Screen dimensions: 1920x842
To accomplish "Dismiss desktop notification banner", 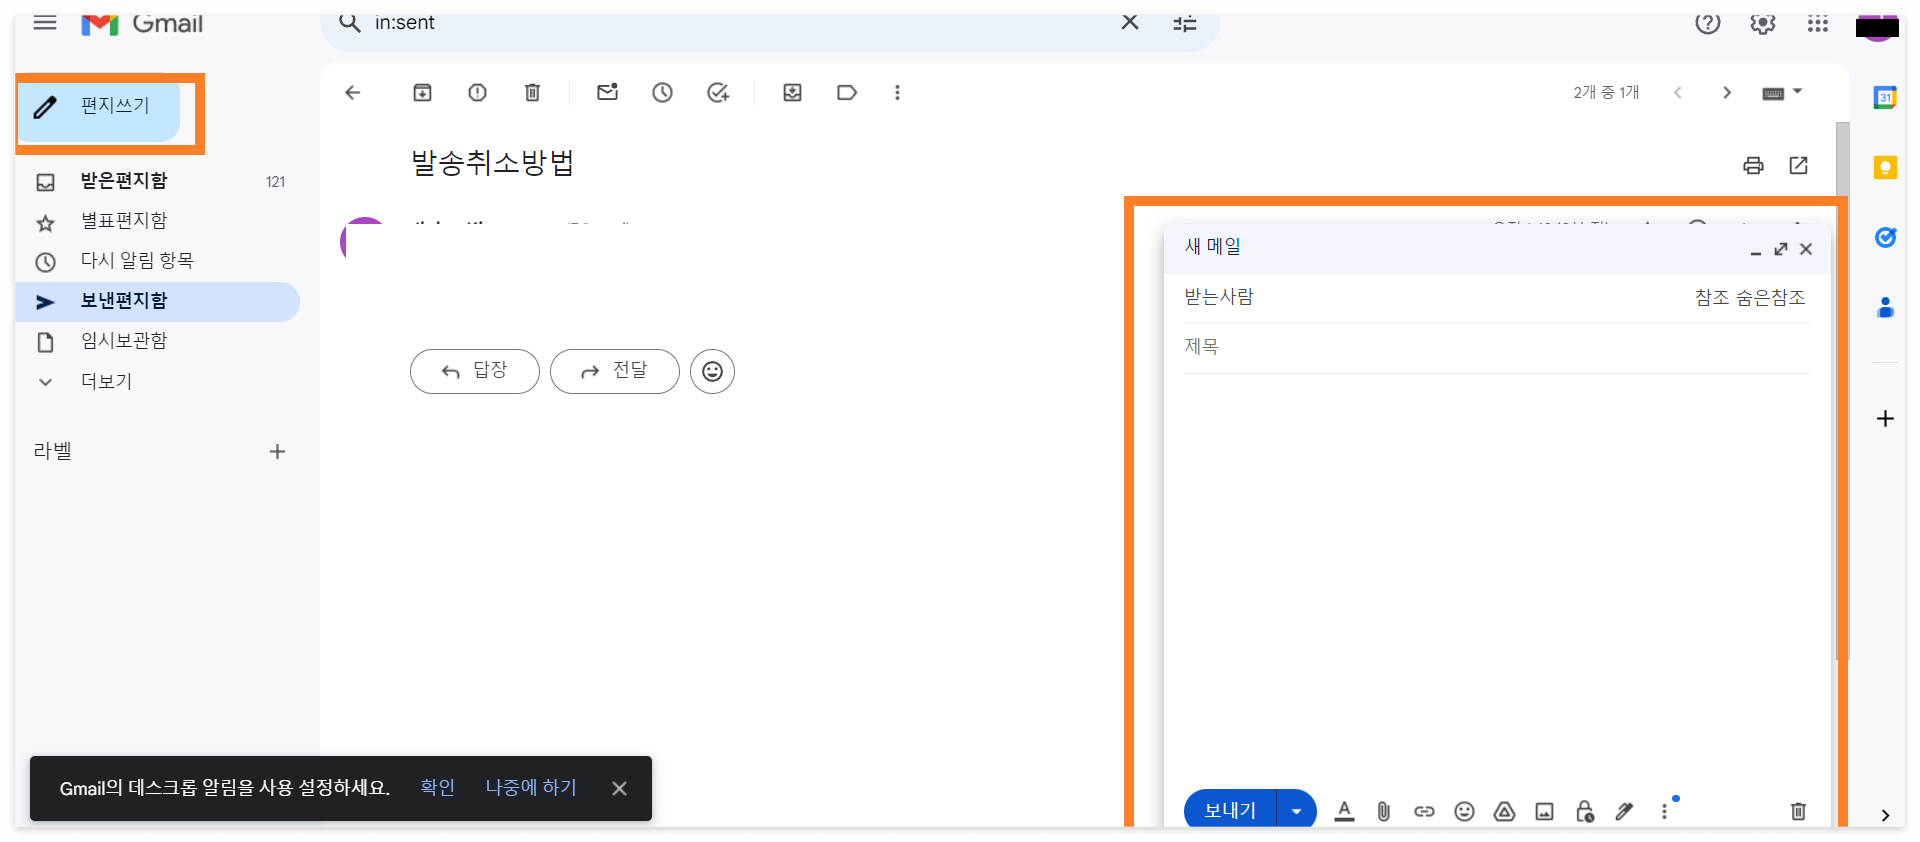I will [620, 789].
